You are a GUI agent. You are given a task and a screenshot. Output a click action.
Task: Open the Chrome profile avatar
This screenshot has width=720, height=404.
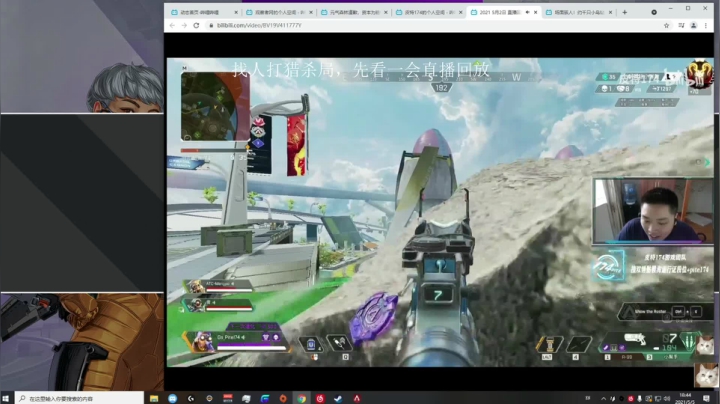point(694,26)
